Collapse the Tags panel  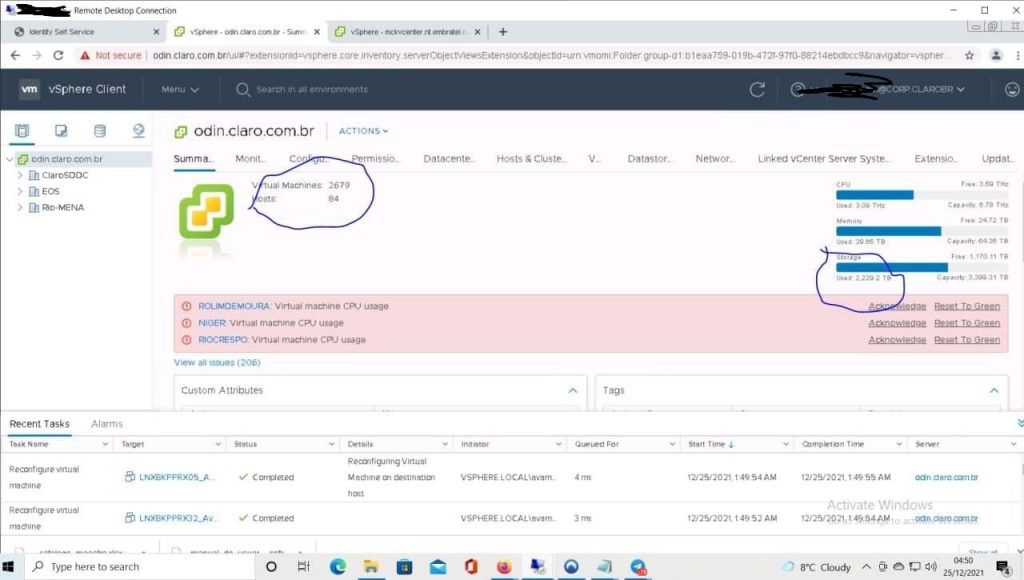pos(994,391)
